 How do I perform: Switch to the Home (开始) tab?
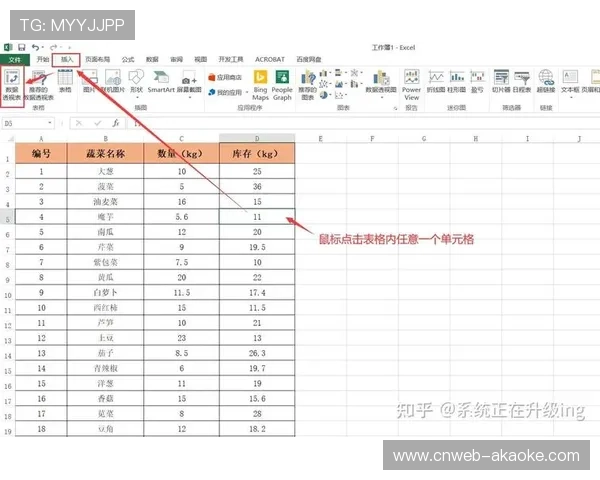point(42,59)
